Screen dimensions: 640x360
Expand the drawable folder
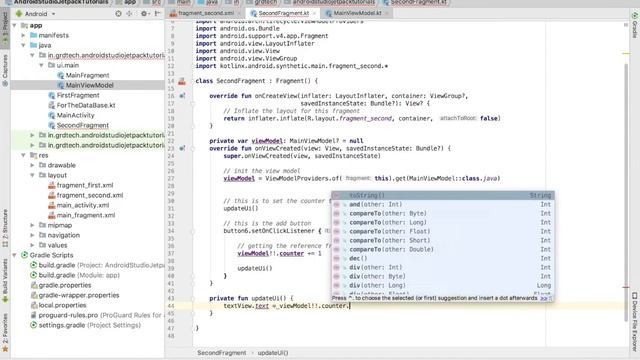pyautogui.click(x=32, y=165)
